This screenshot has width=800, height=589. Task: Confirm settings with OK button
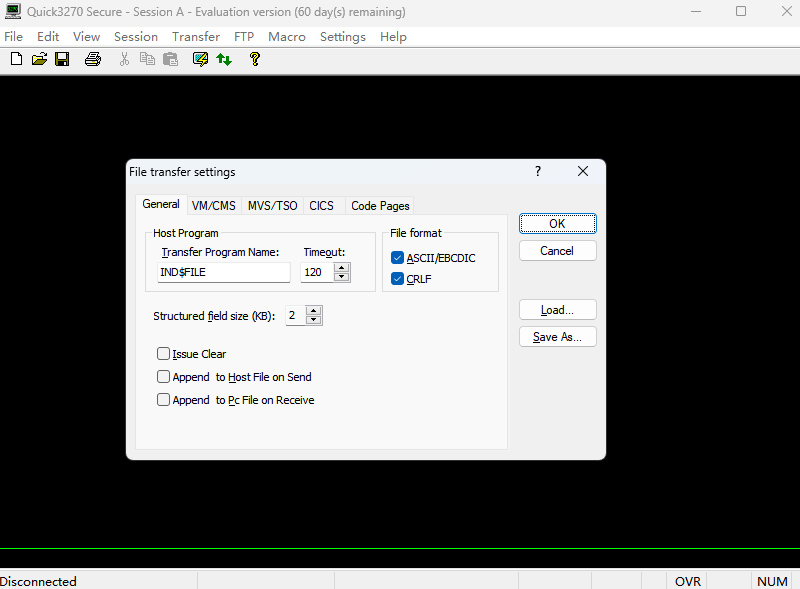558,224
